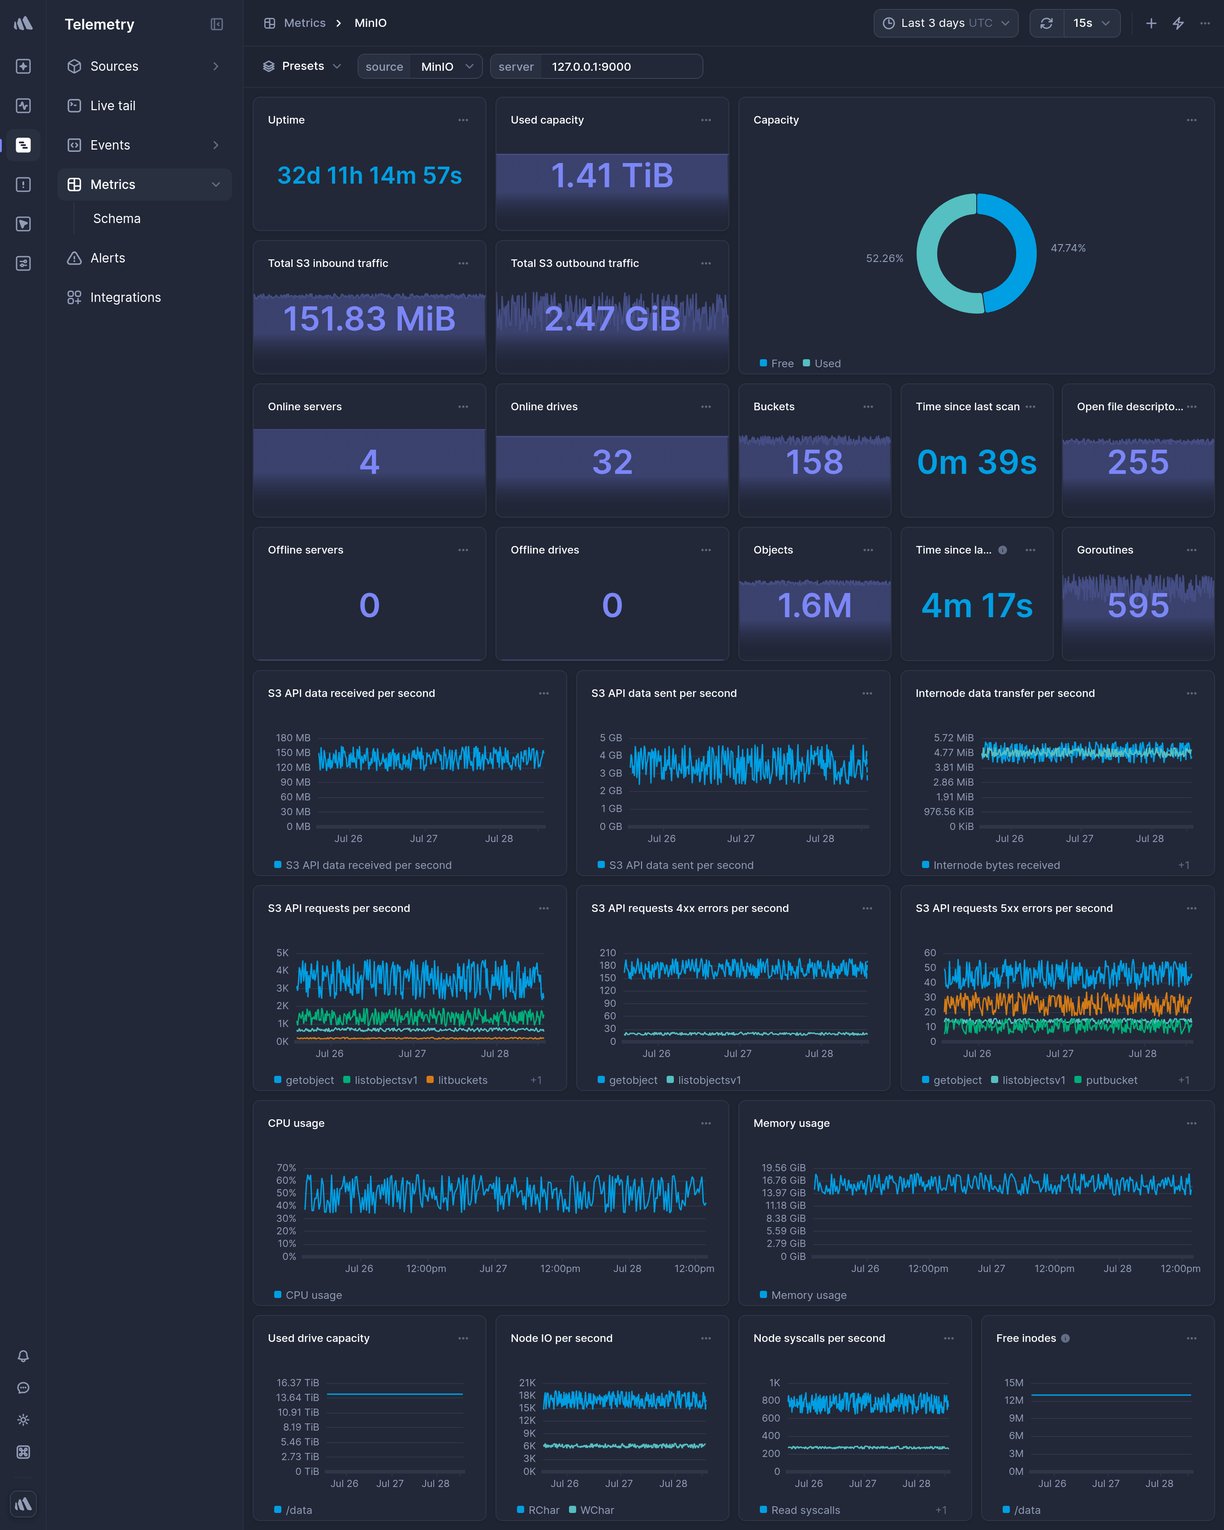Go to Alerts in sidebar
Screen dimensions: 1224x1530
pyautogui.click(x=144, y=258)
